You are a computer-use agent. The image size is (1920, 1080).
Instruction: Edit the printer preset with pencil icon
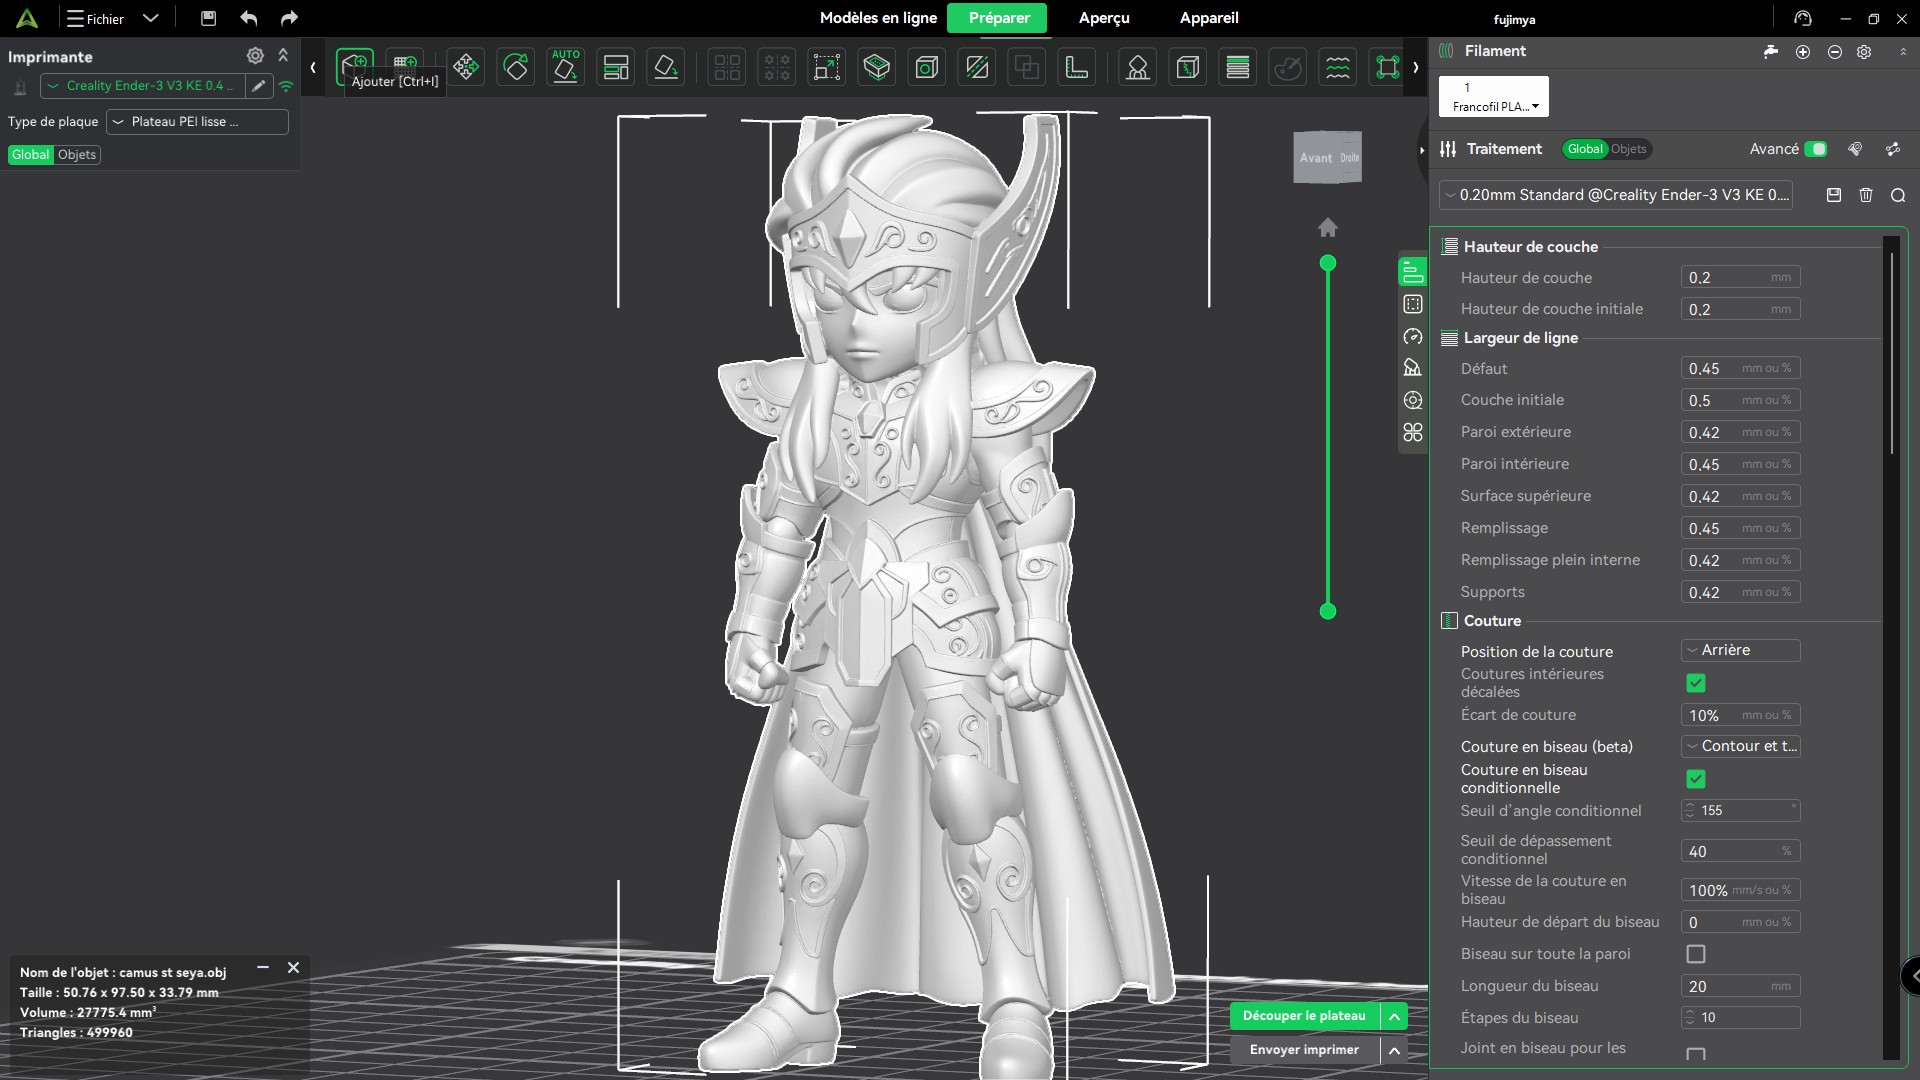[x=259, y=86]
